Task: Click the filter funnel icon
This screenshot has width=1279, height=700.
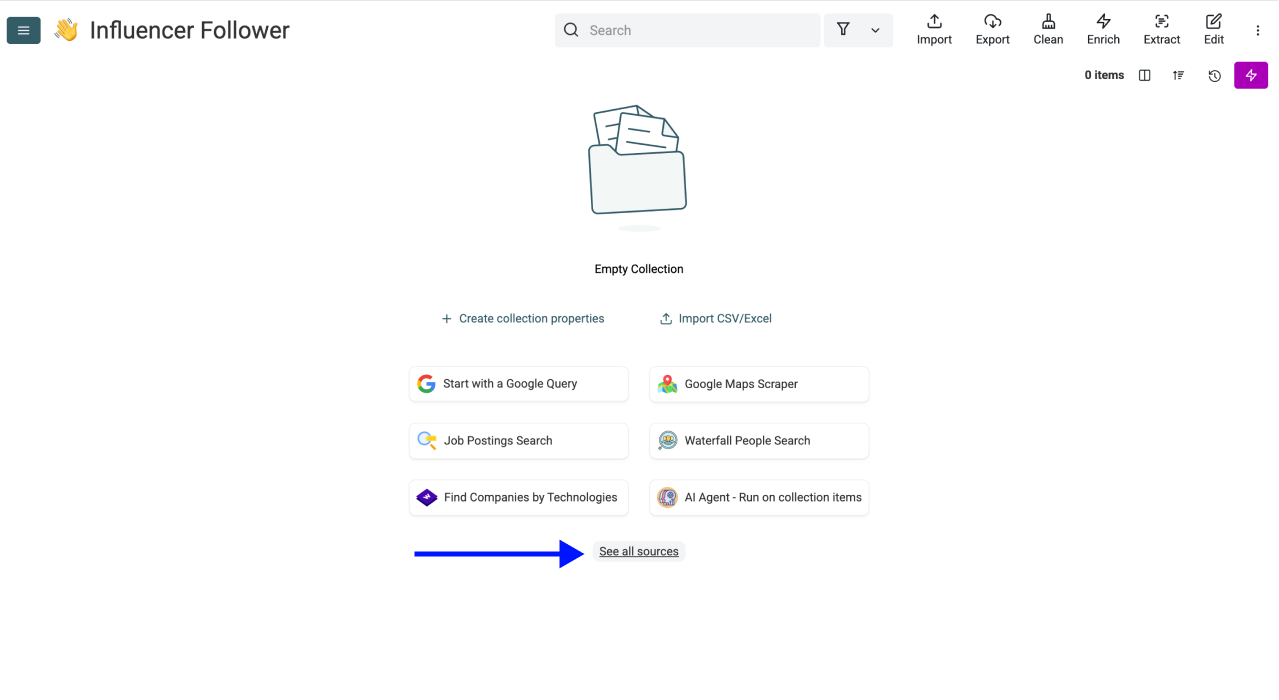Action: click(x=843, y=30)
